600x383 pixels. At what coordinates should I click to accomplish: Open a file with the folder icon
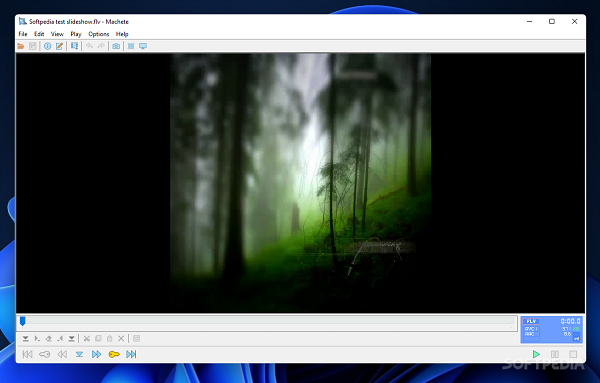21,46
